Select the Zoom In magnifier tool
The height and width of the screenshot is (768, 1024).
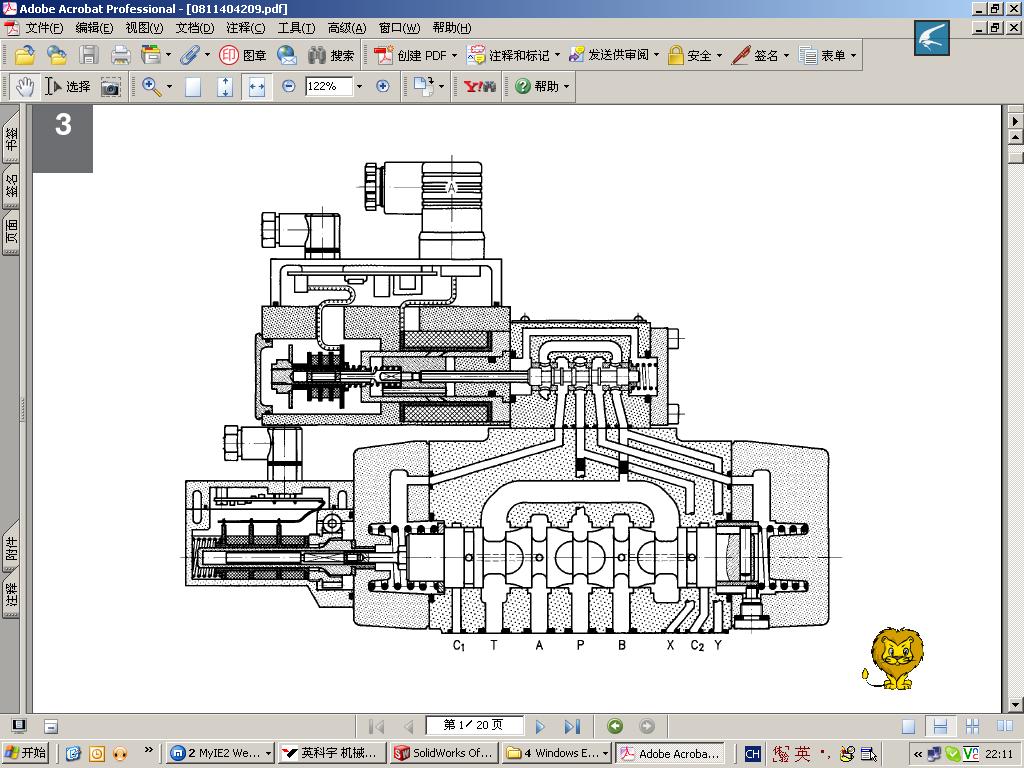click(151, 86)
